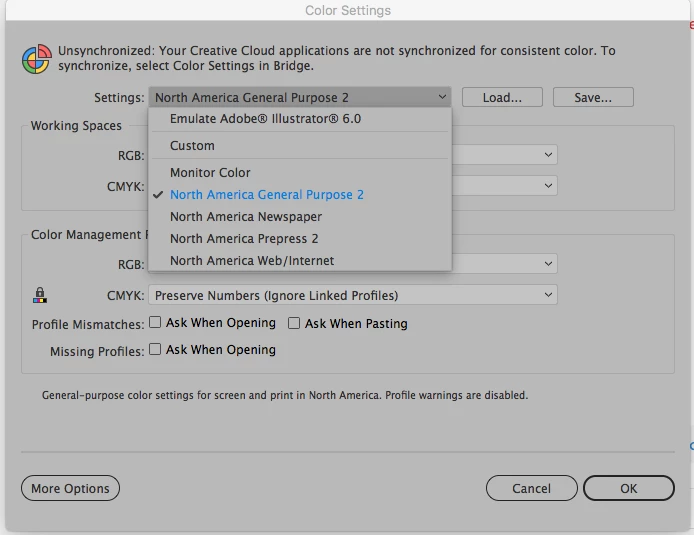Click the Save... button
The image size is (694, 535).
pos(593,97)
